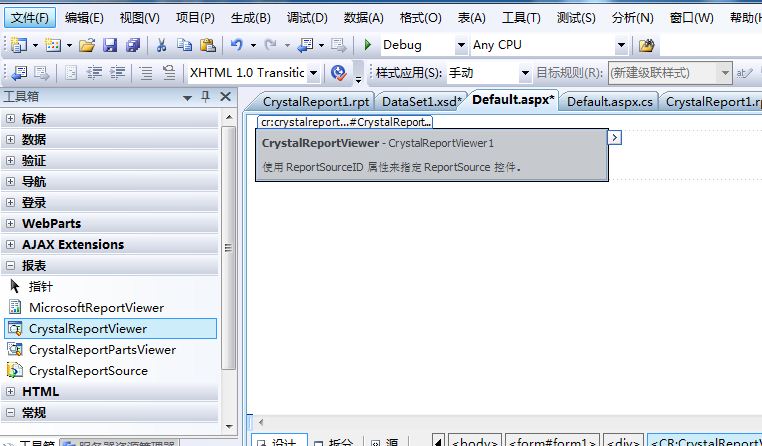This screenshot has width=762, height=446.
Task: Click the Save All icon
Action: pos(133,45)
